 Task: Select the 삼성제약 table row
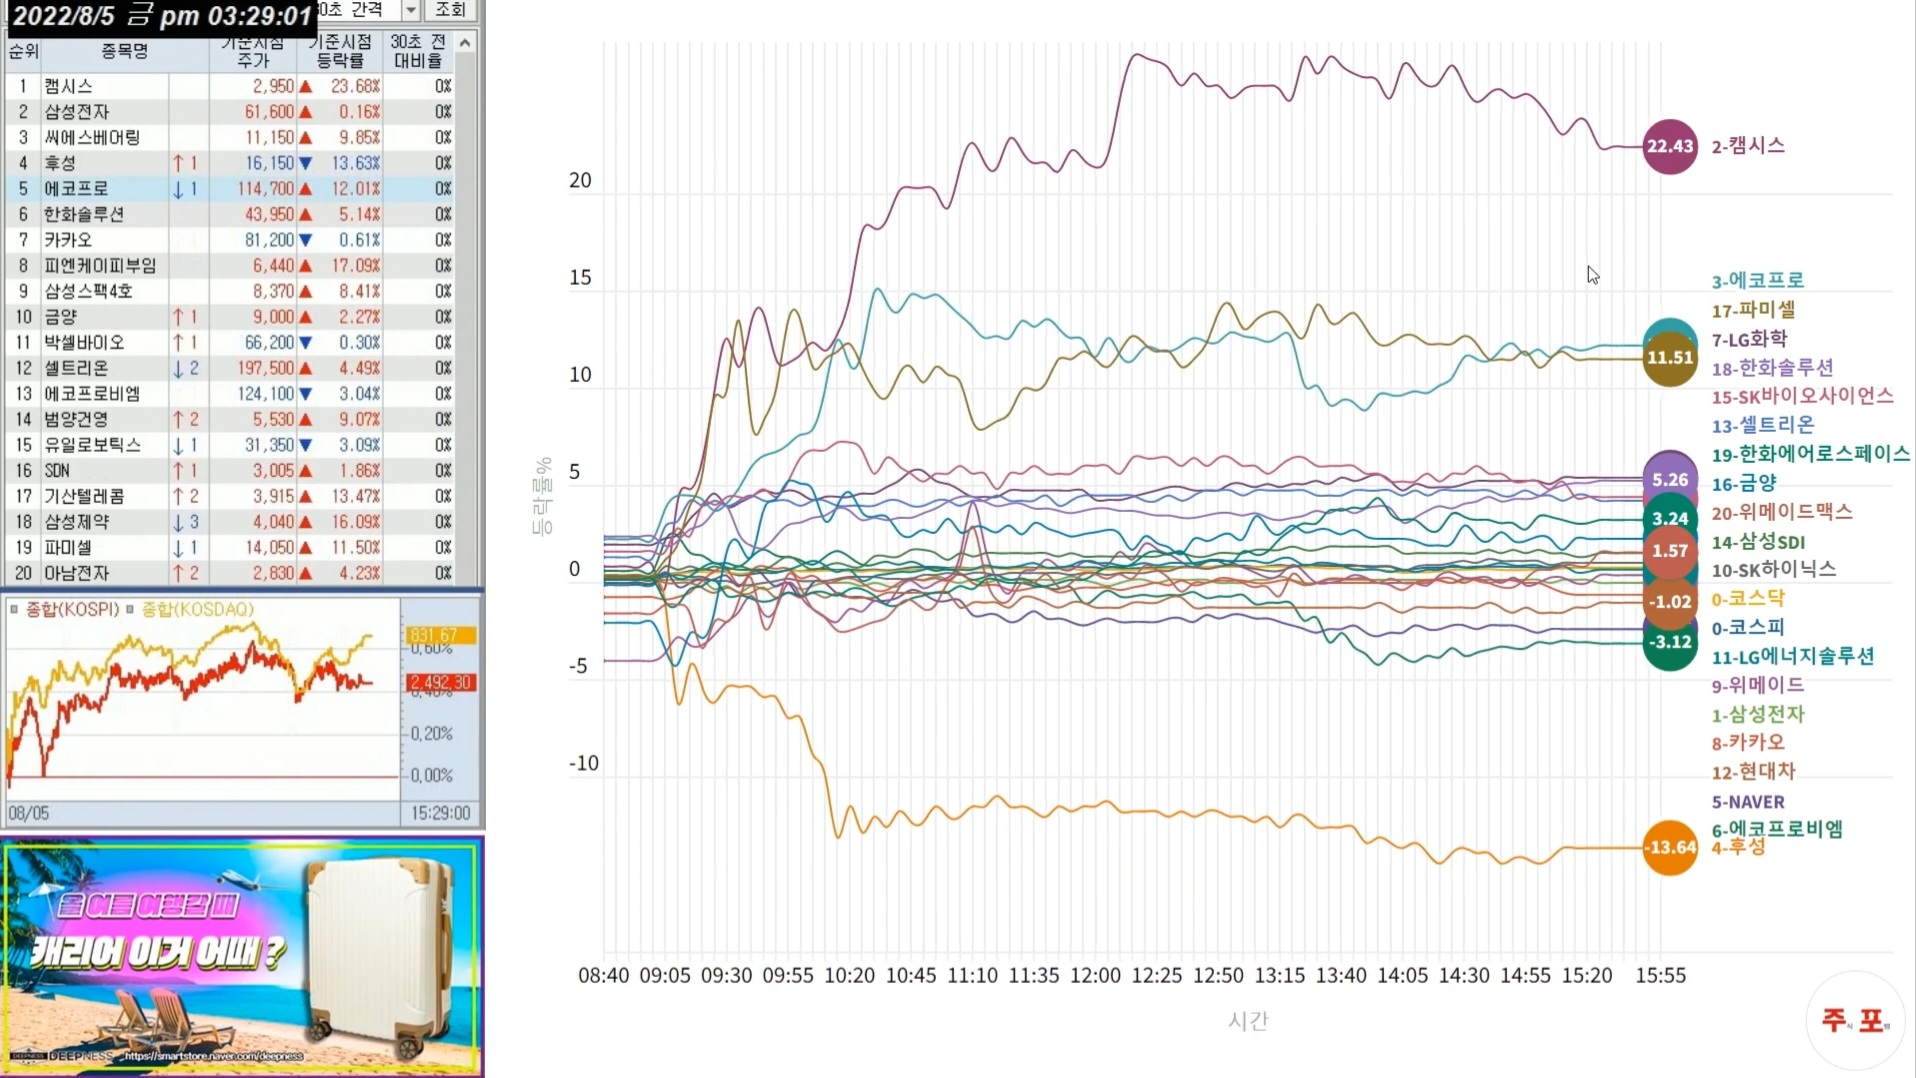230,522
